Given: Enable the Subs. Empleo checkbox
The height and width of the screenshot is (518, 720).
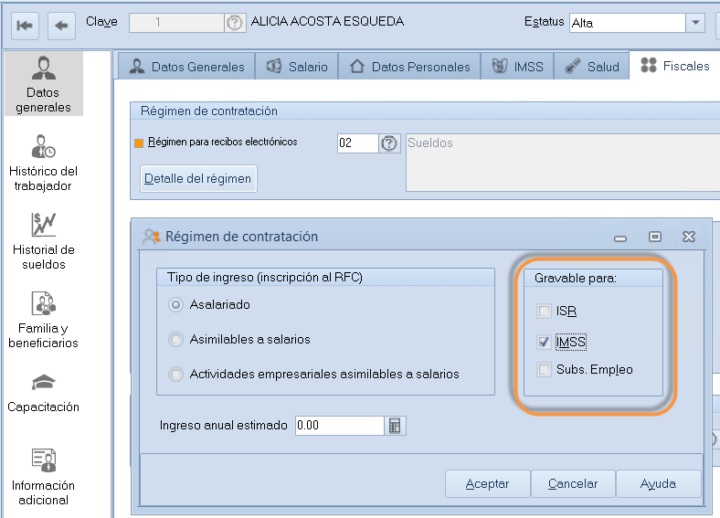Looking at the screenshot, I should [x=544, y=370].
